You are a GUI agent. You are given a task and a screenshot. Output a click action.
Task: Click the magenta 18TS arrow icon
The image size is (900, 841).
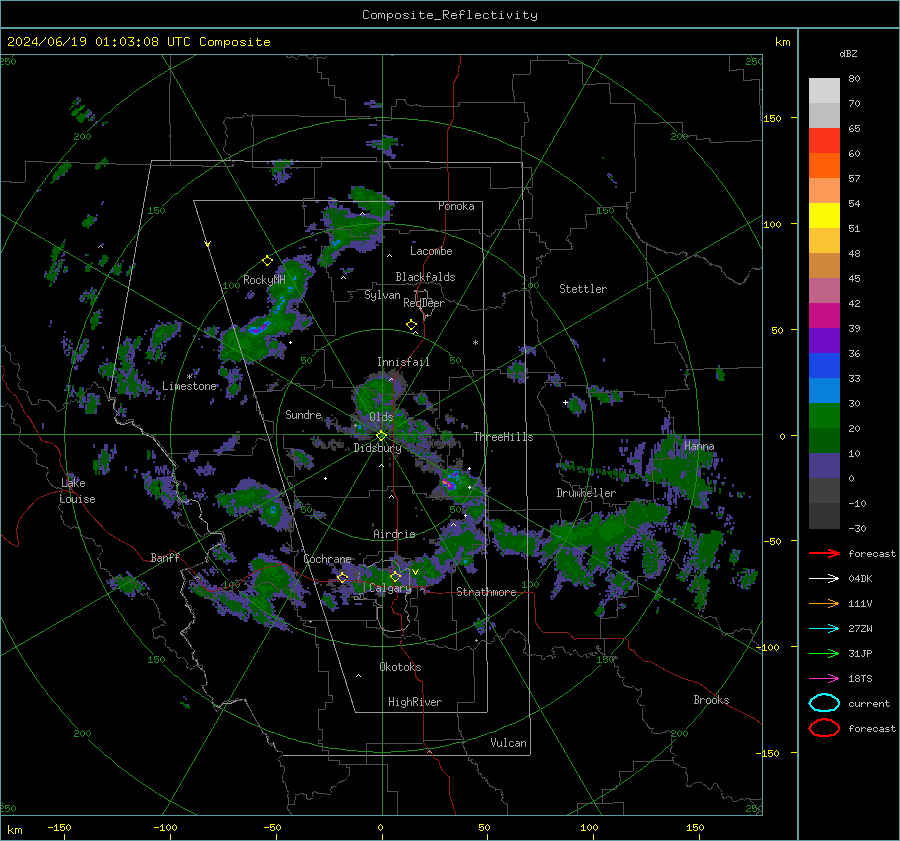pyautogui.click(x=824, y=679)
